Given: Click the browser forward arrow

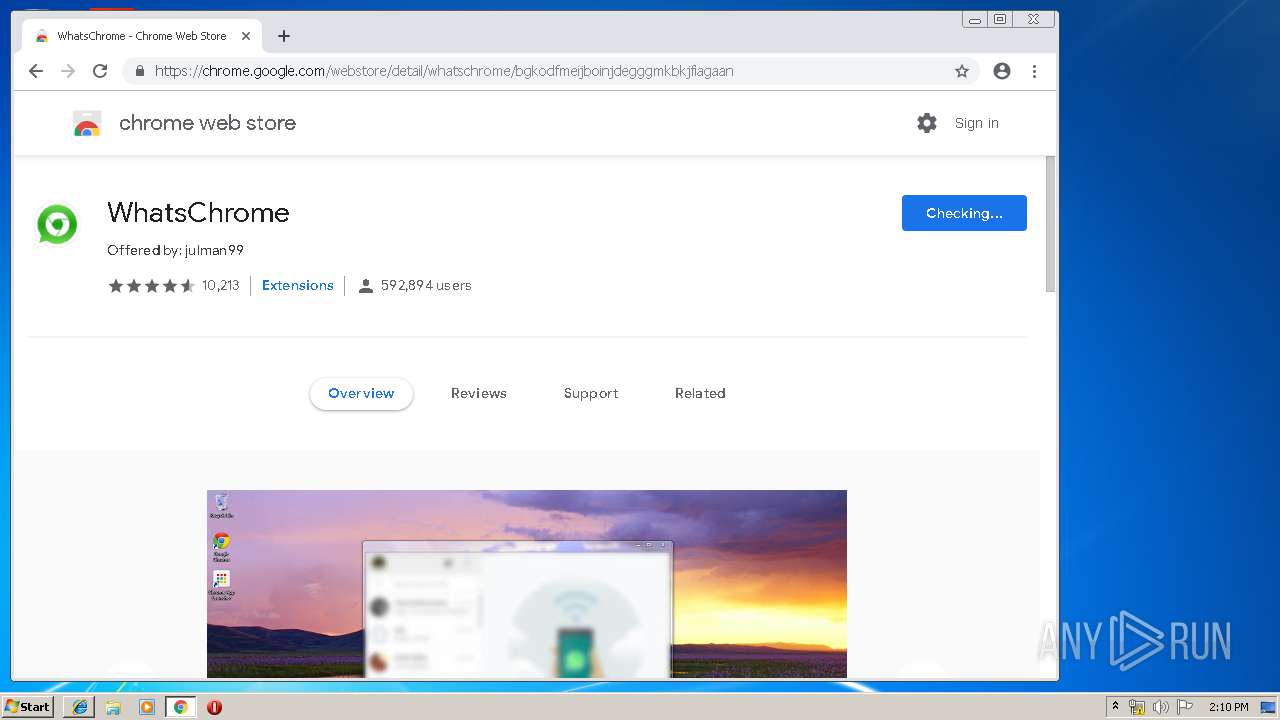Looking at the screenshot, I should (68, 71).
